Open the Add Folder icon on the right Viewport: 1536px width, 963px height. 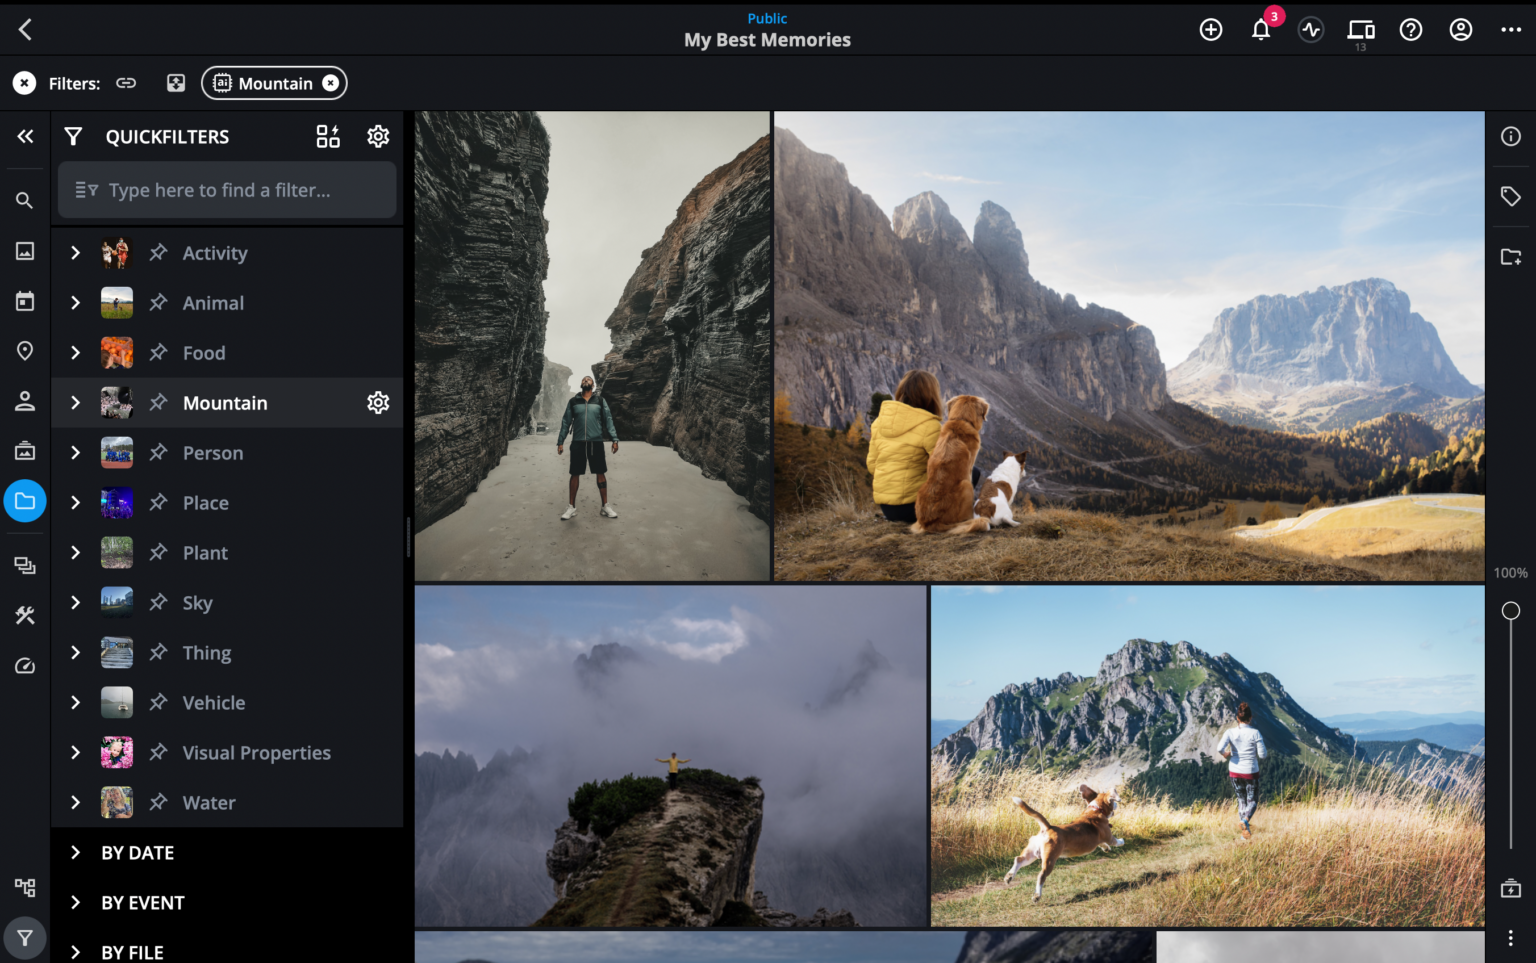point(1511,257)
